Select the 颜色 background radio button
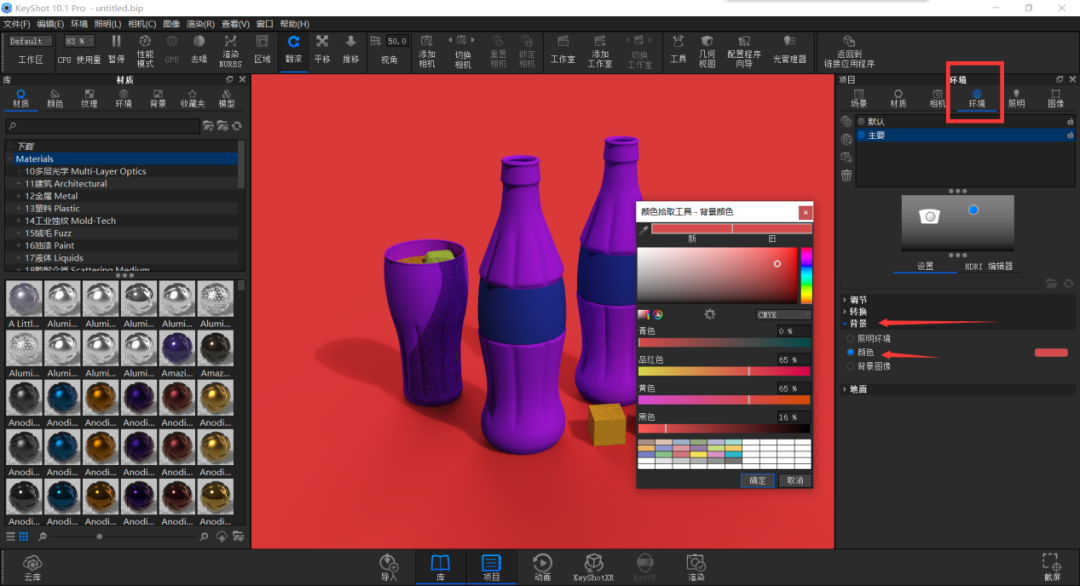 (851, 352)
